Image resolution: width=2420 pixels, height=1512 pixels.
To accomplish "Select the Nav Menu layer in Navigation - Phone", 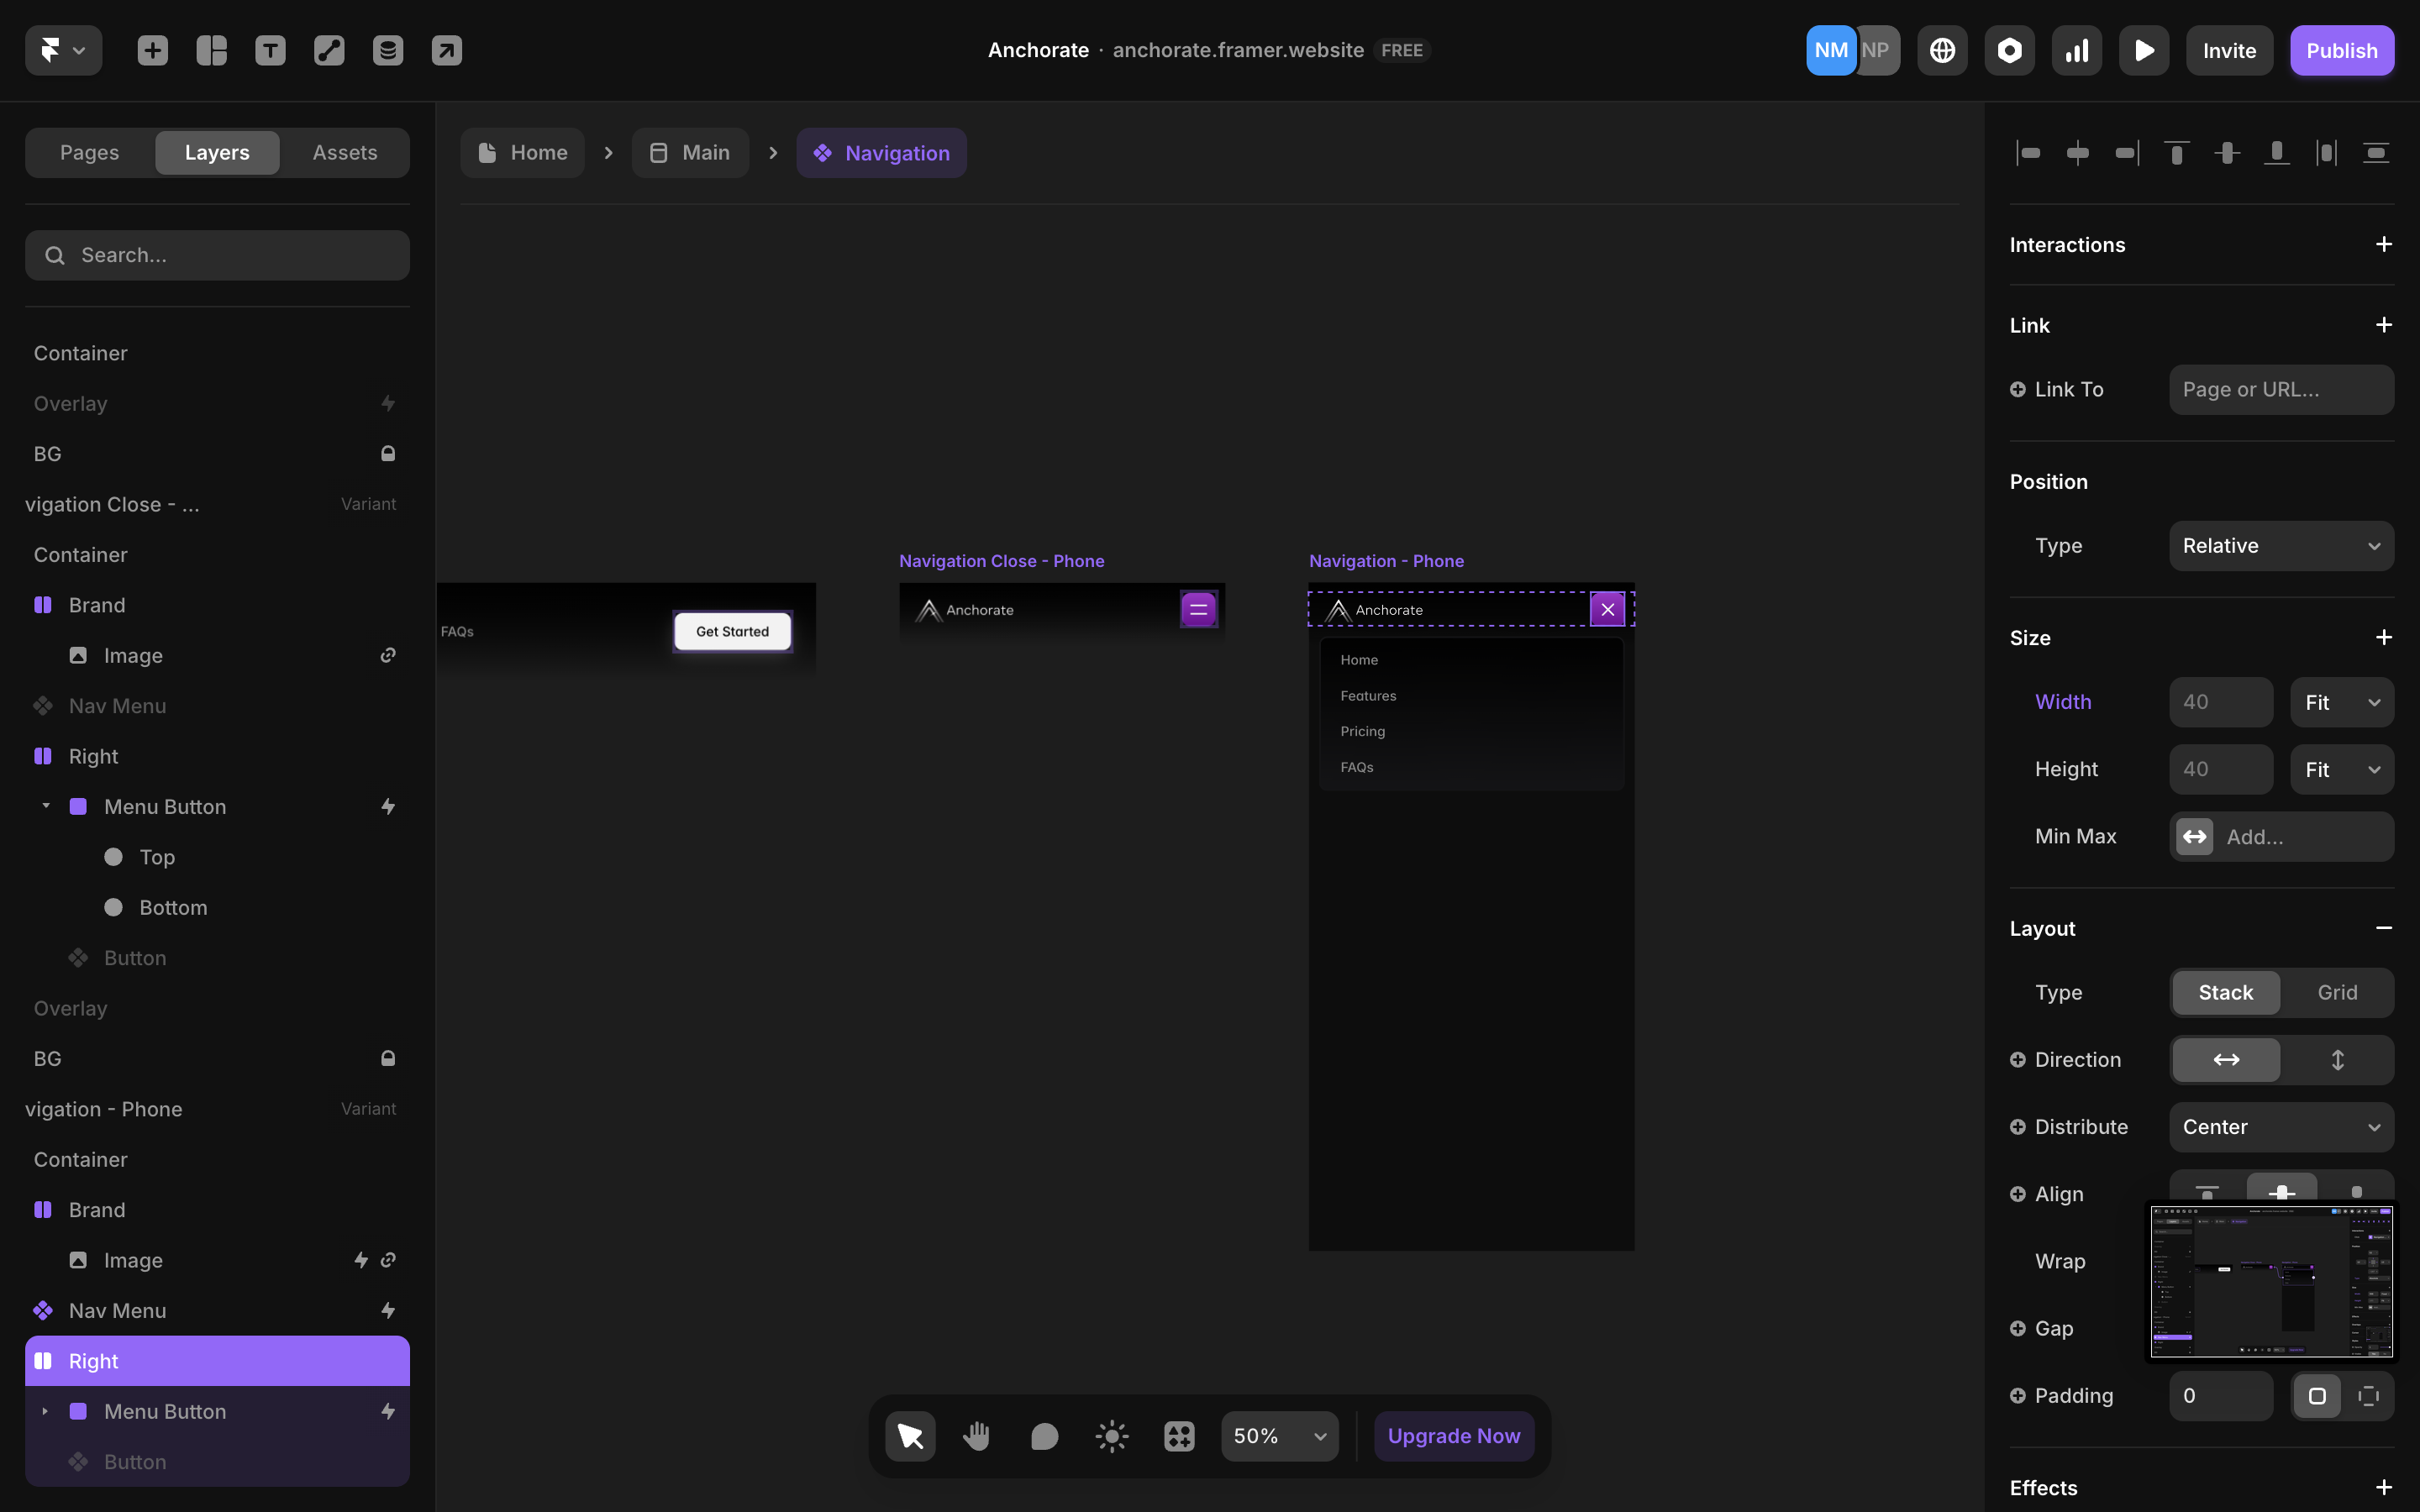I will click(117, 1310).
